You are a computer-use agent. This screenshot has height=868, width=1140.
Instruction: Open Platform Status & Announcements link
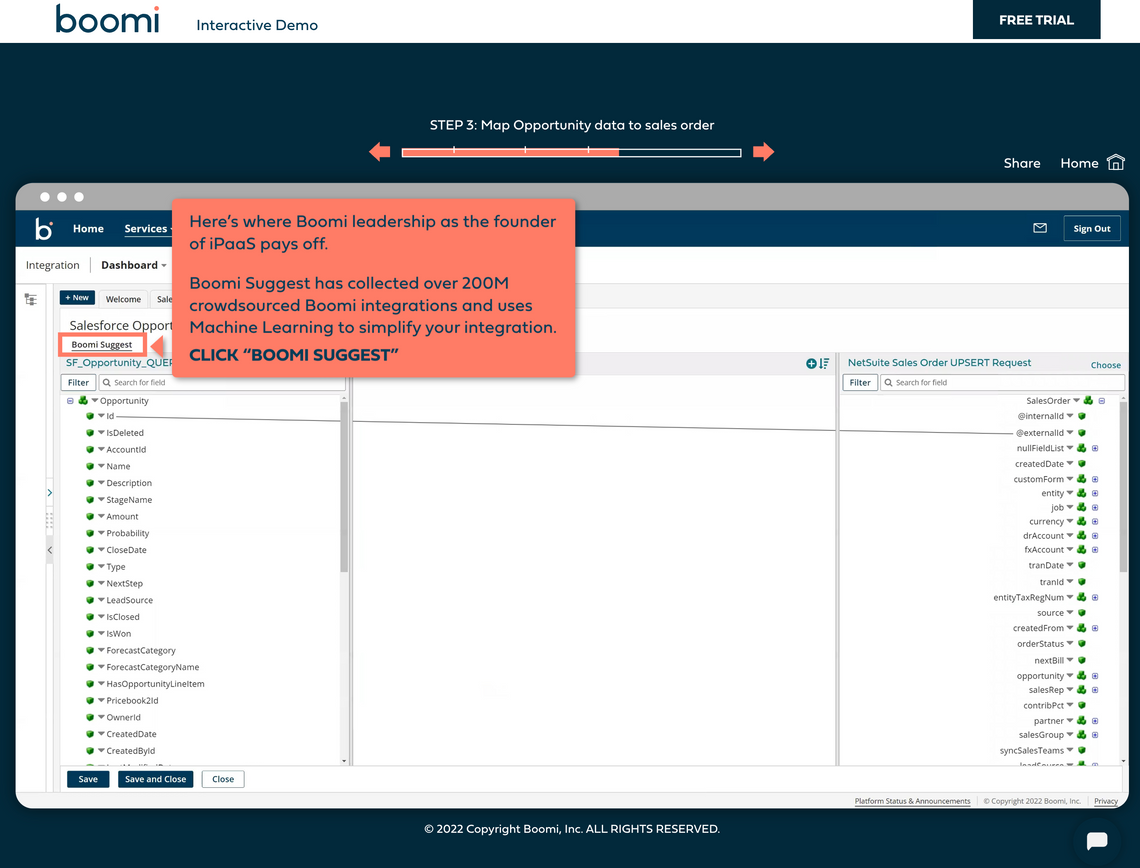click(912, 801)
